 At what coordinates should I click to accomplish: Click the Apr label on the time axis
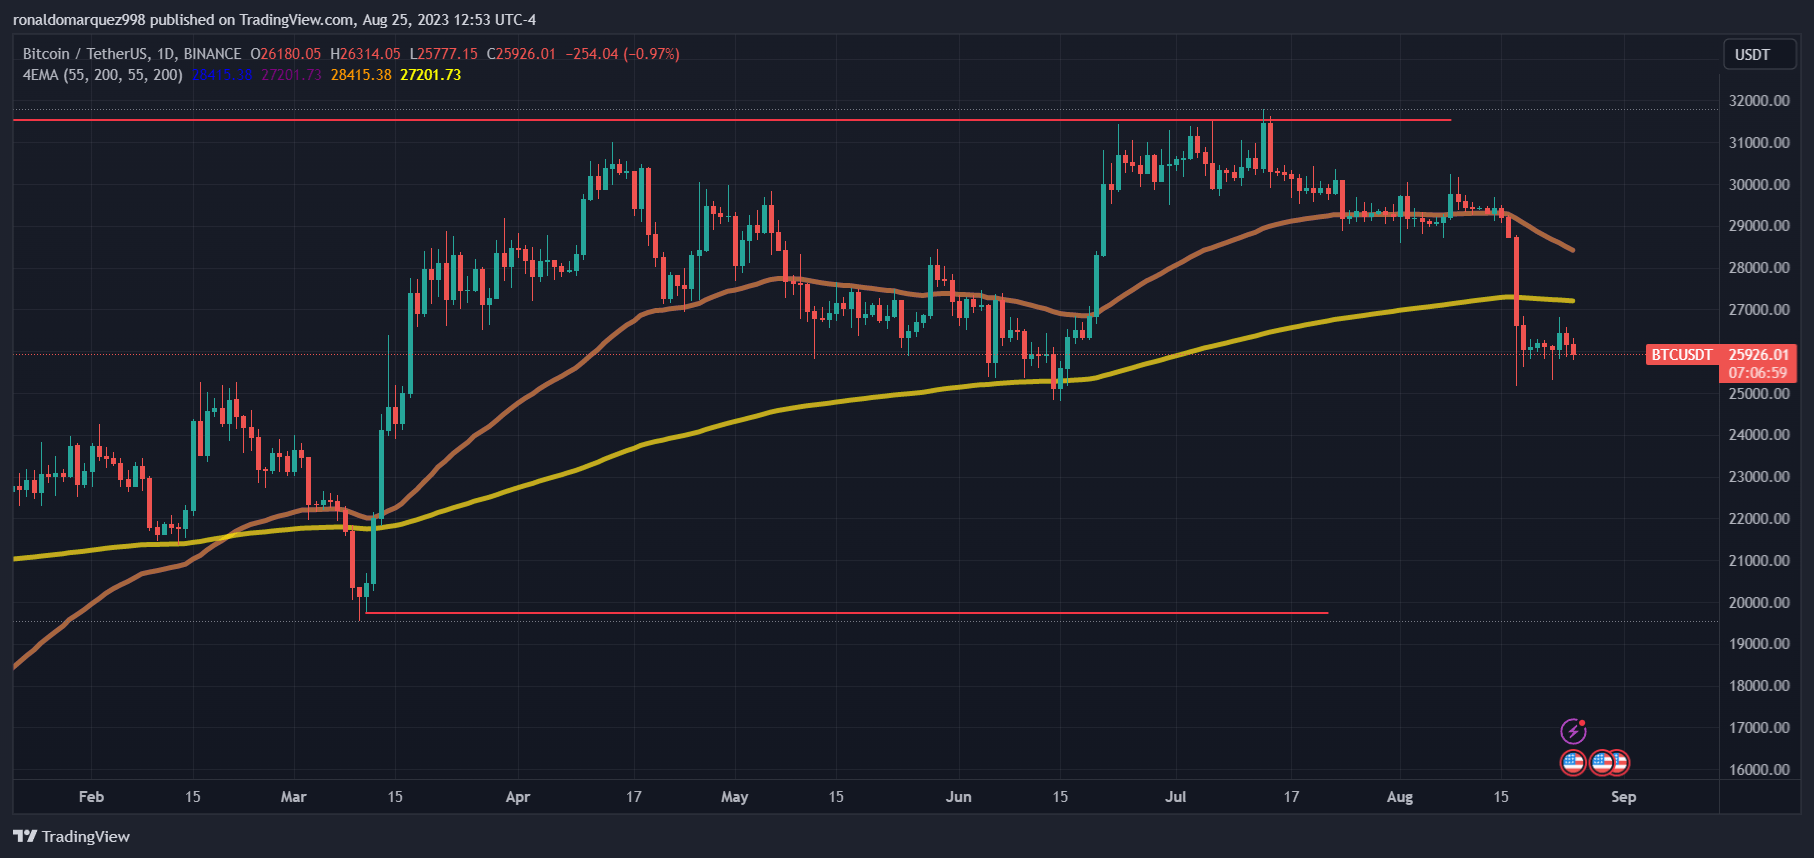(x=518, y=797)
